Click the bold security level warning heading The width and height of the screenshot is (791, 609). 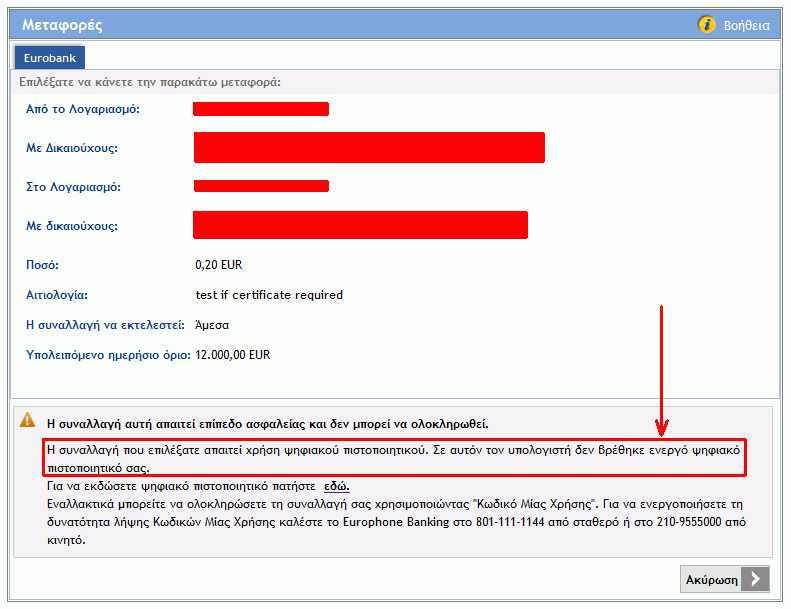(x=267, y=424)
